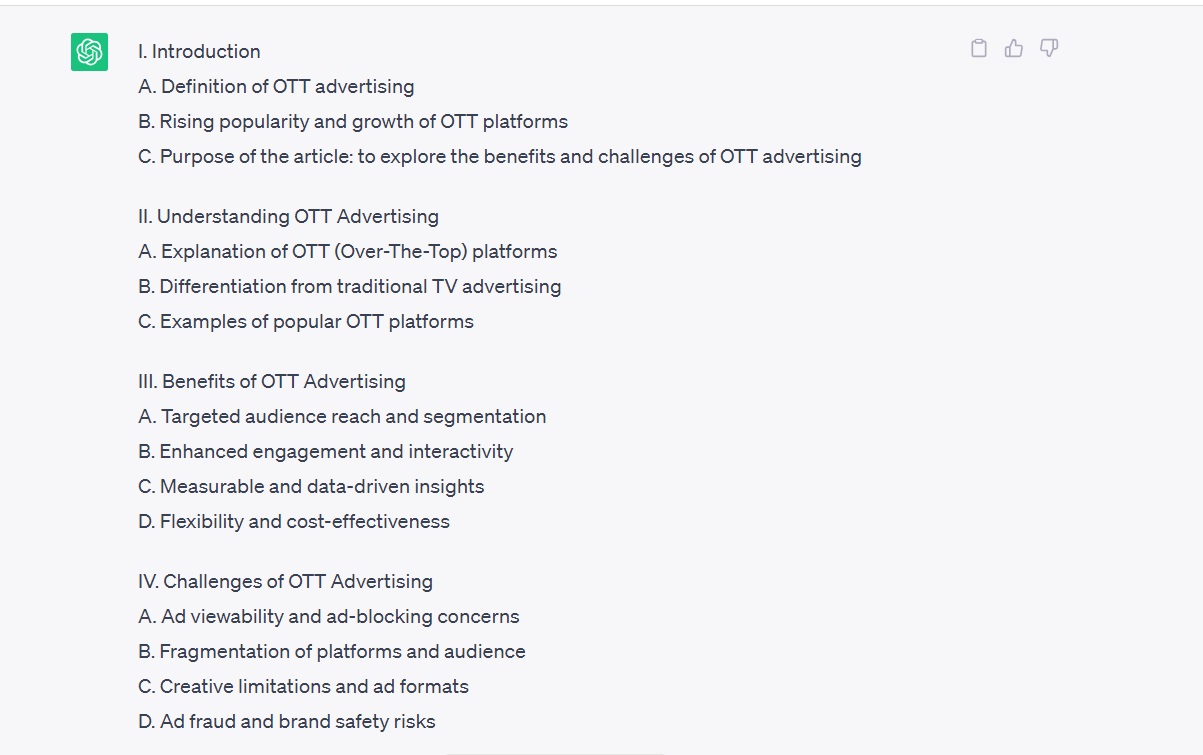Click the 'I. Introduction' heading text
Viewport: 1203px width, 755px height.
click(x=199, y=52)
